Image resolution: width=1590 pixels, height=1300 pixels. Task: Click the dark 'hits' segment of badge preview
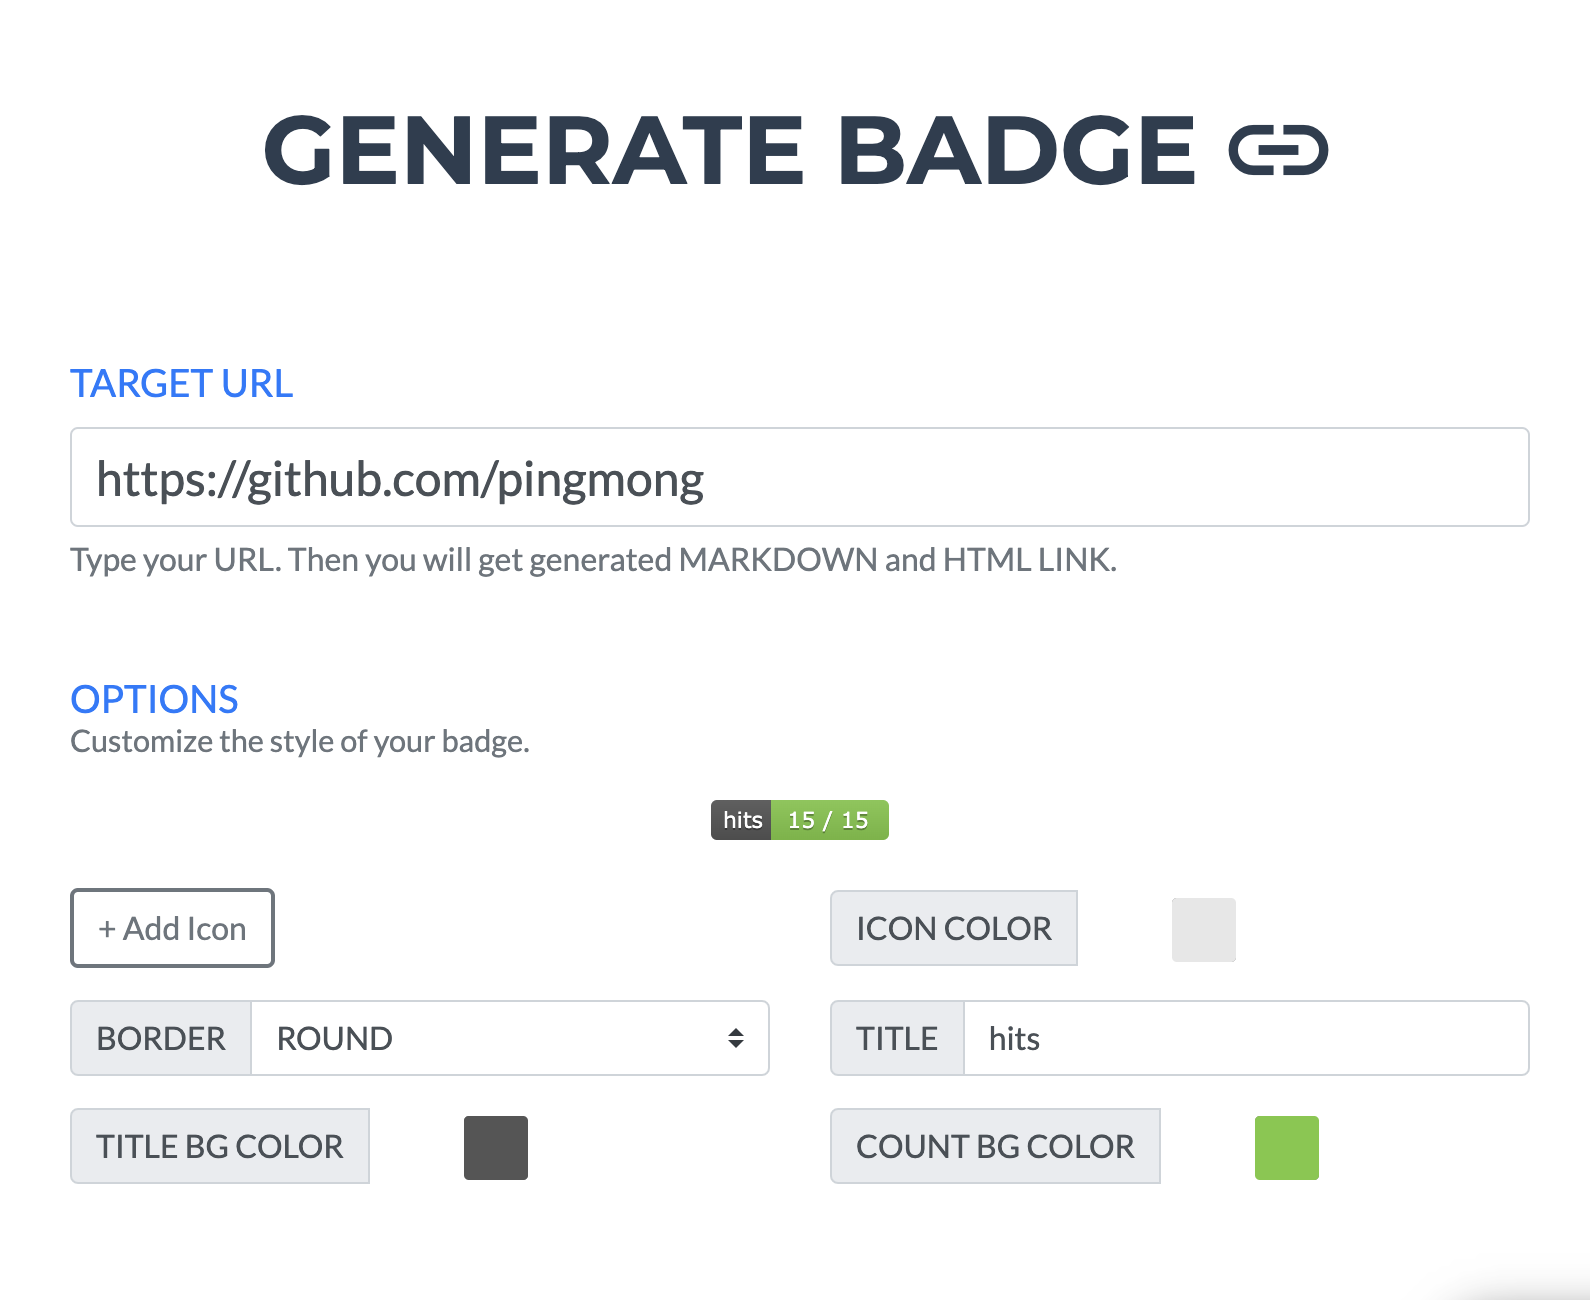(x=742, y=821)
